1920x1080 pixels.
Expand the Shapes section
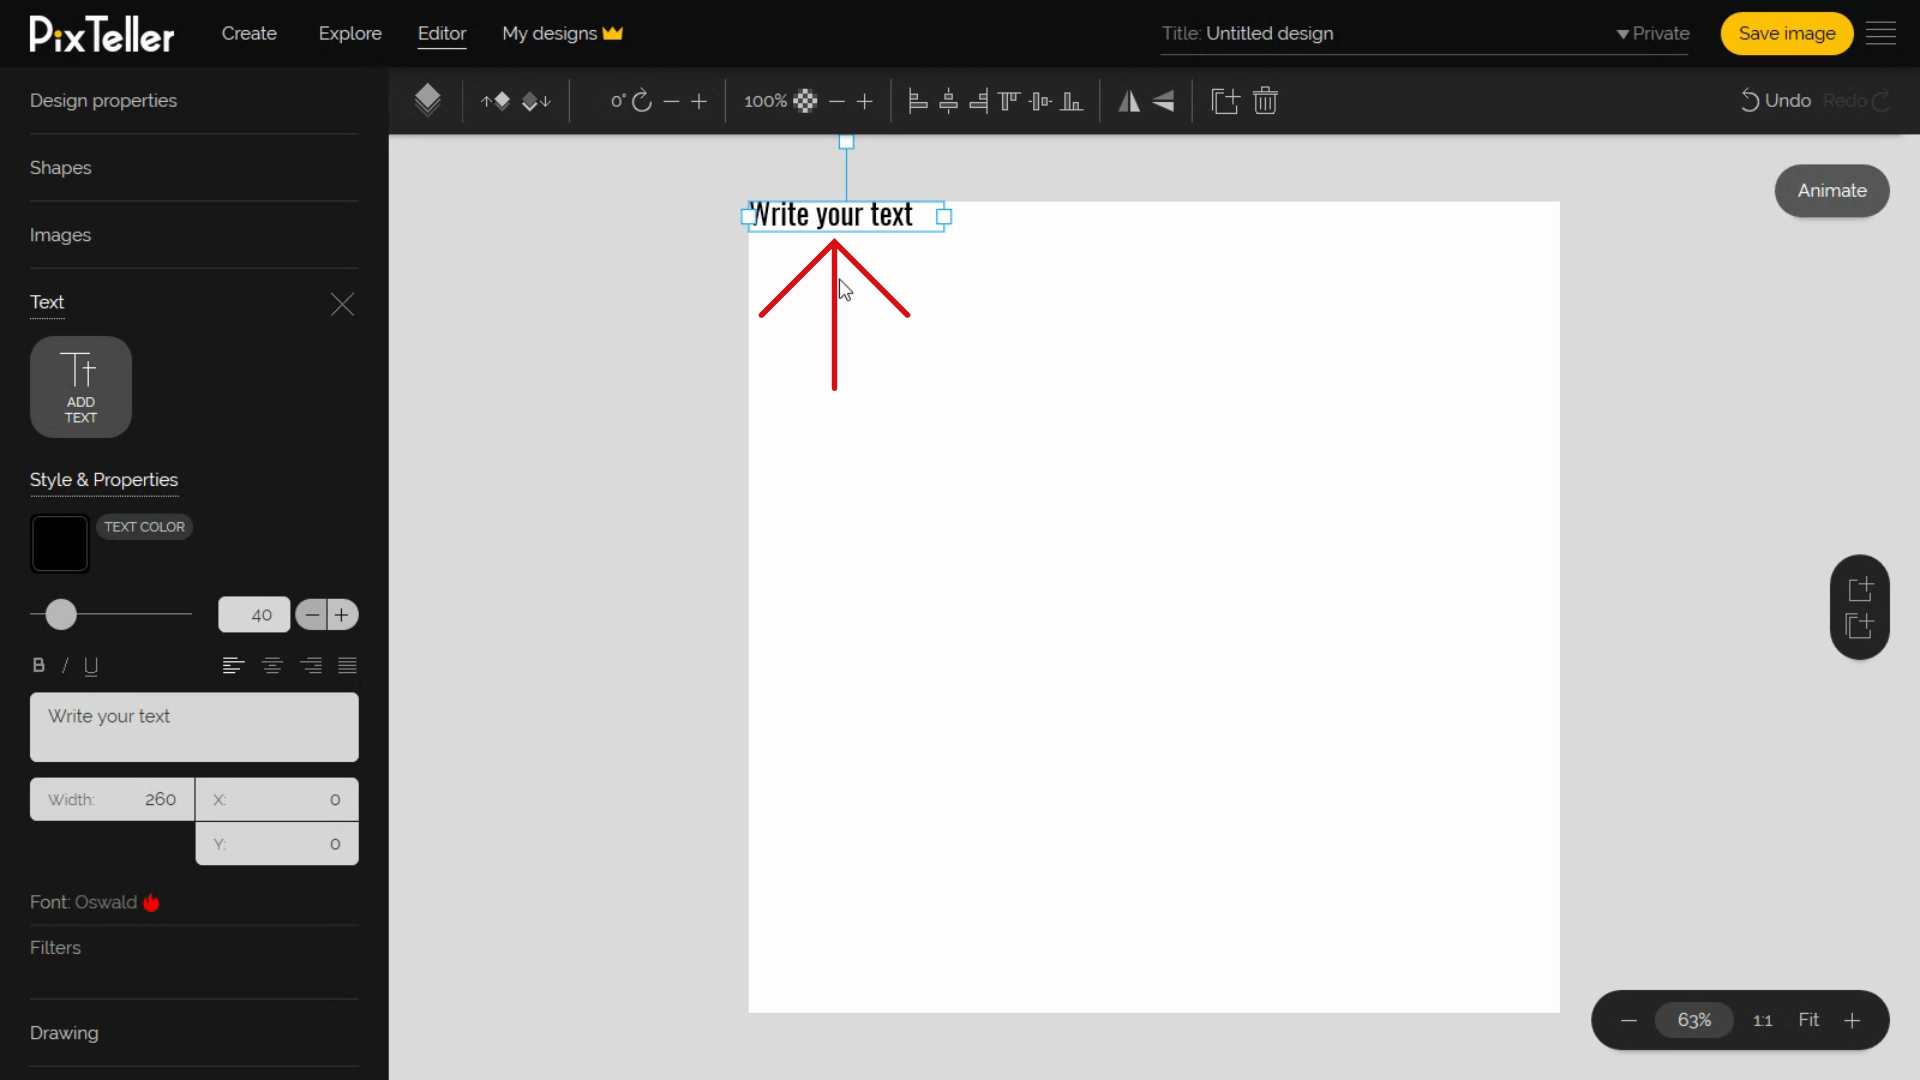click(x=61, y=168)
